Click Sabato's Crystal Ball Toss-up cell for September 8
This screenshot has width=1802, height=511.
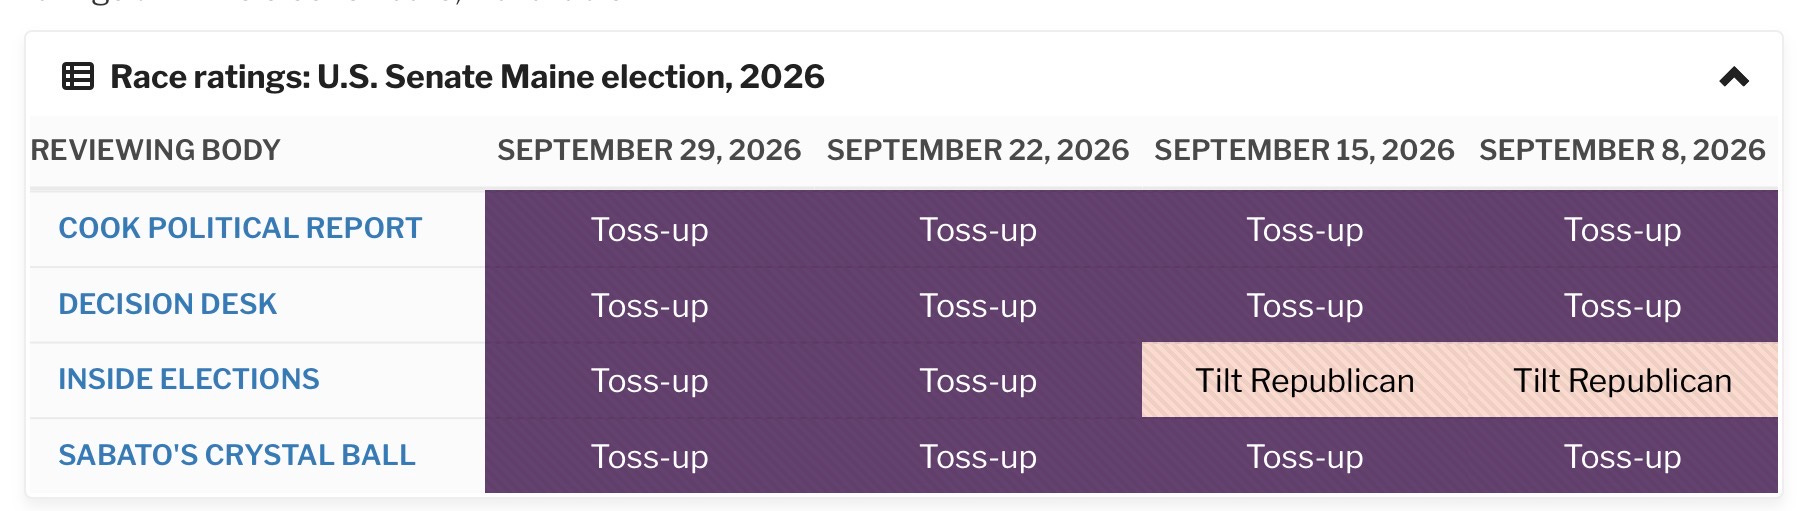tap(1622, 456)
